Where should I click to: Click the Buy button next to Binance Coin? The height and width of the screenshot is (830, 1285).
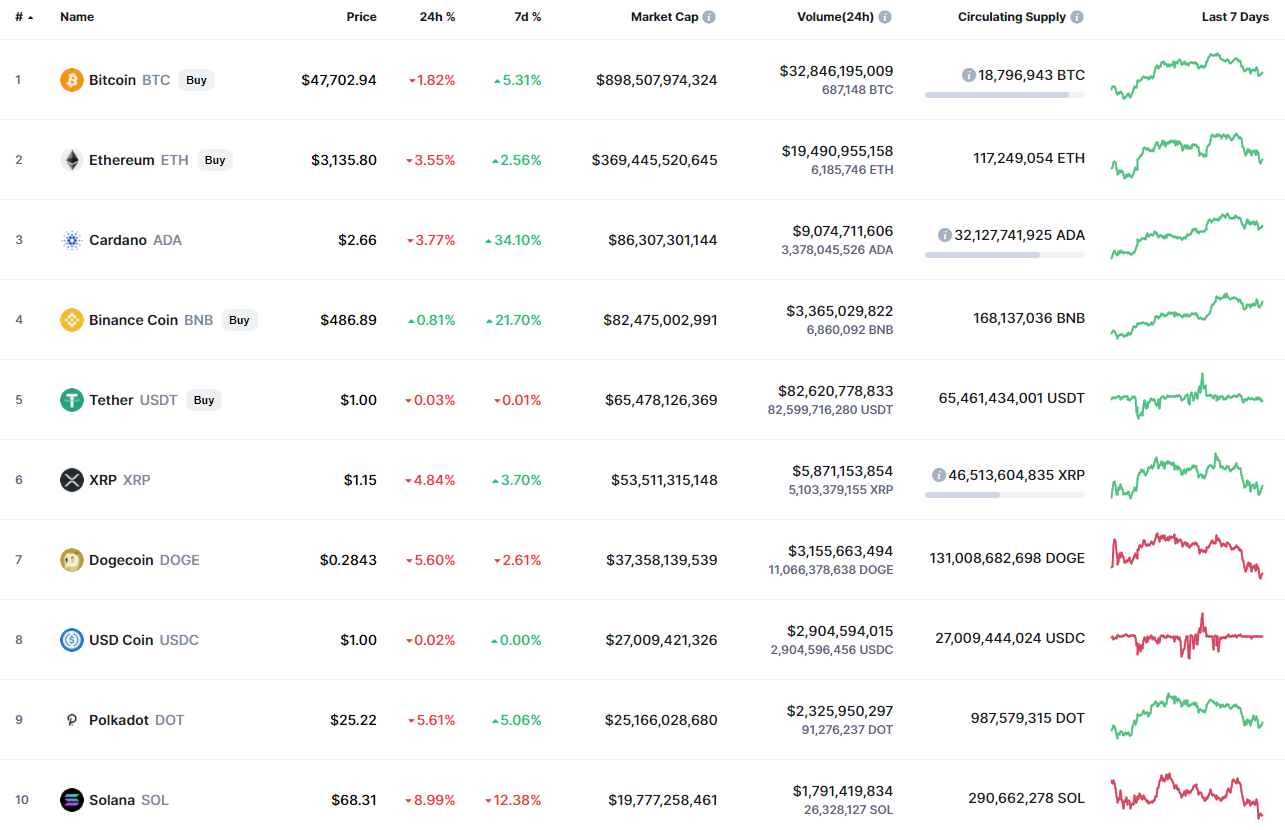point(239,320)
